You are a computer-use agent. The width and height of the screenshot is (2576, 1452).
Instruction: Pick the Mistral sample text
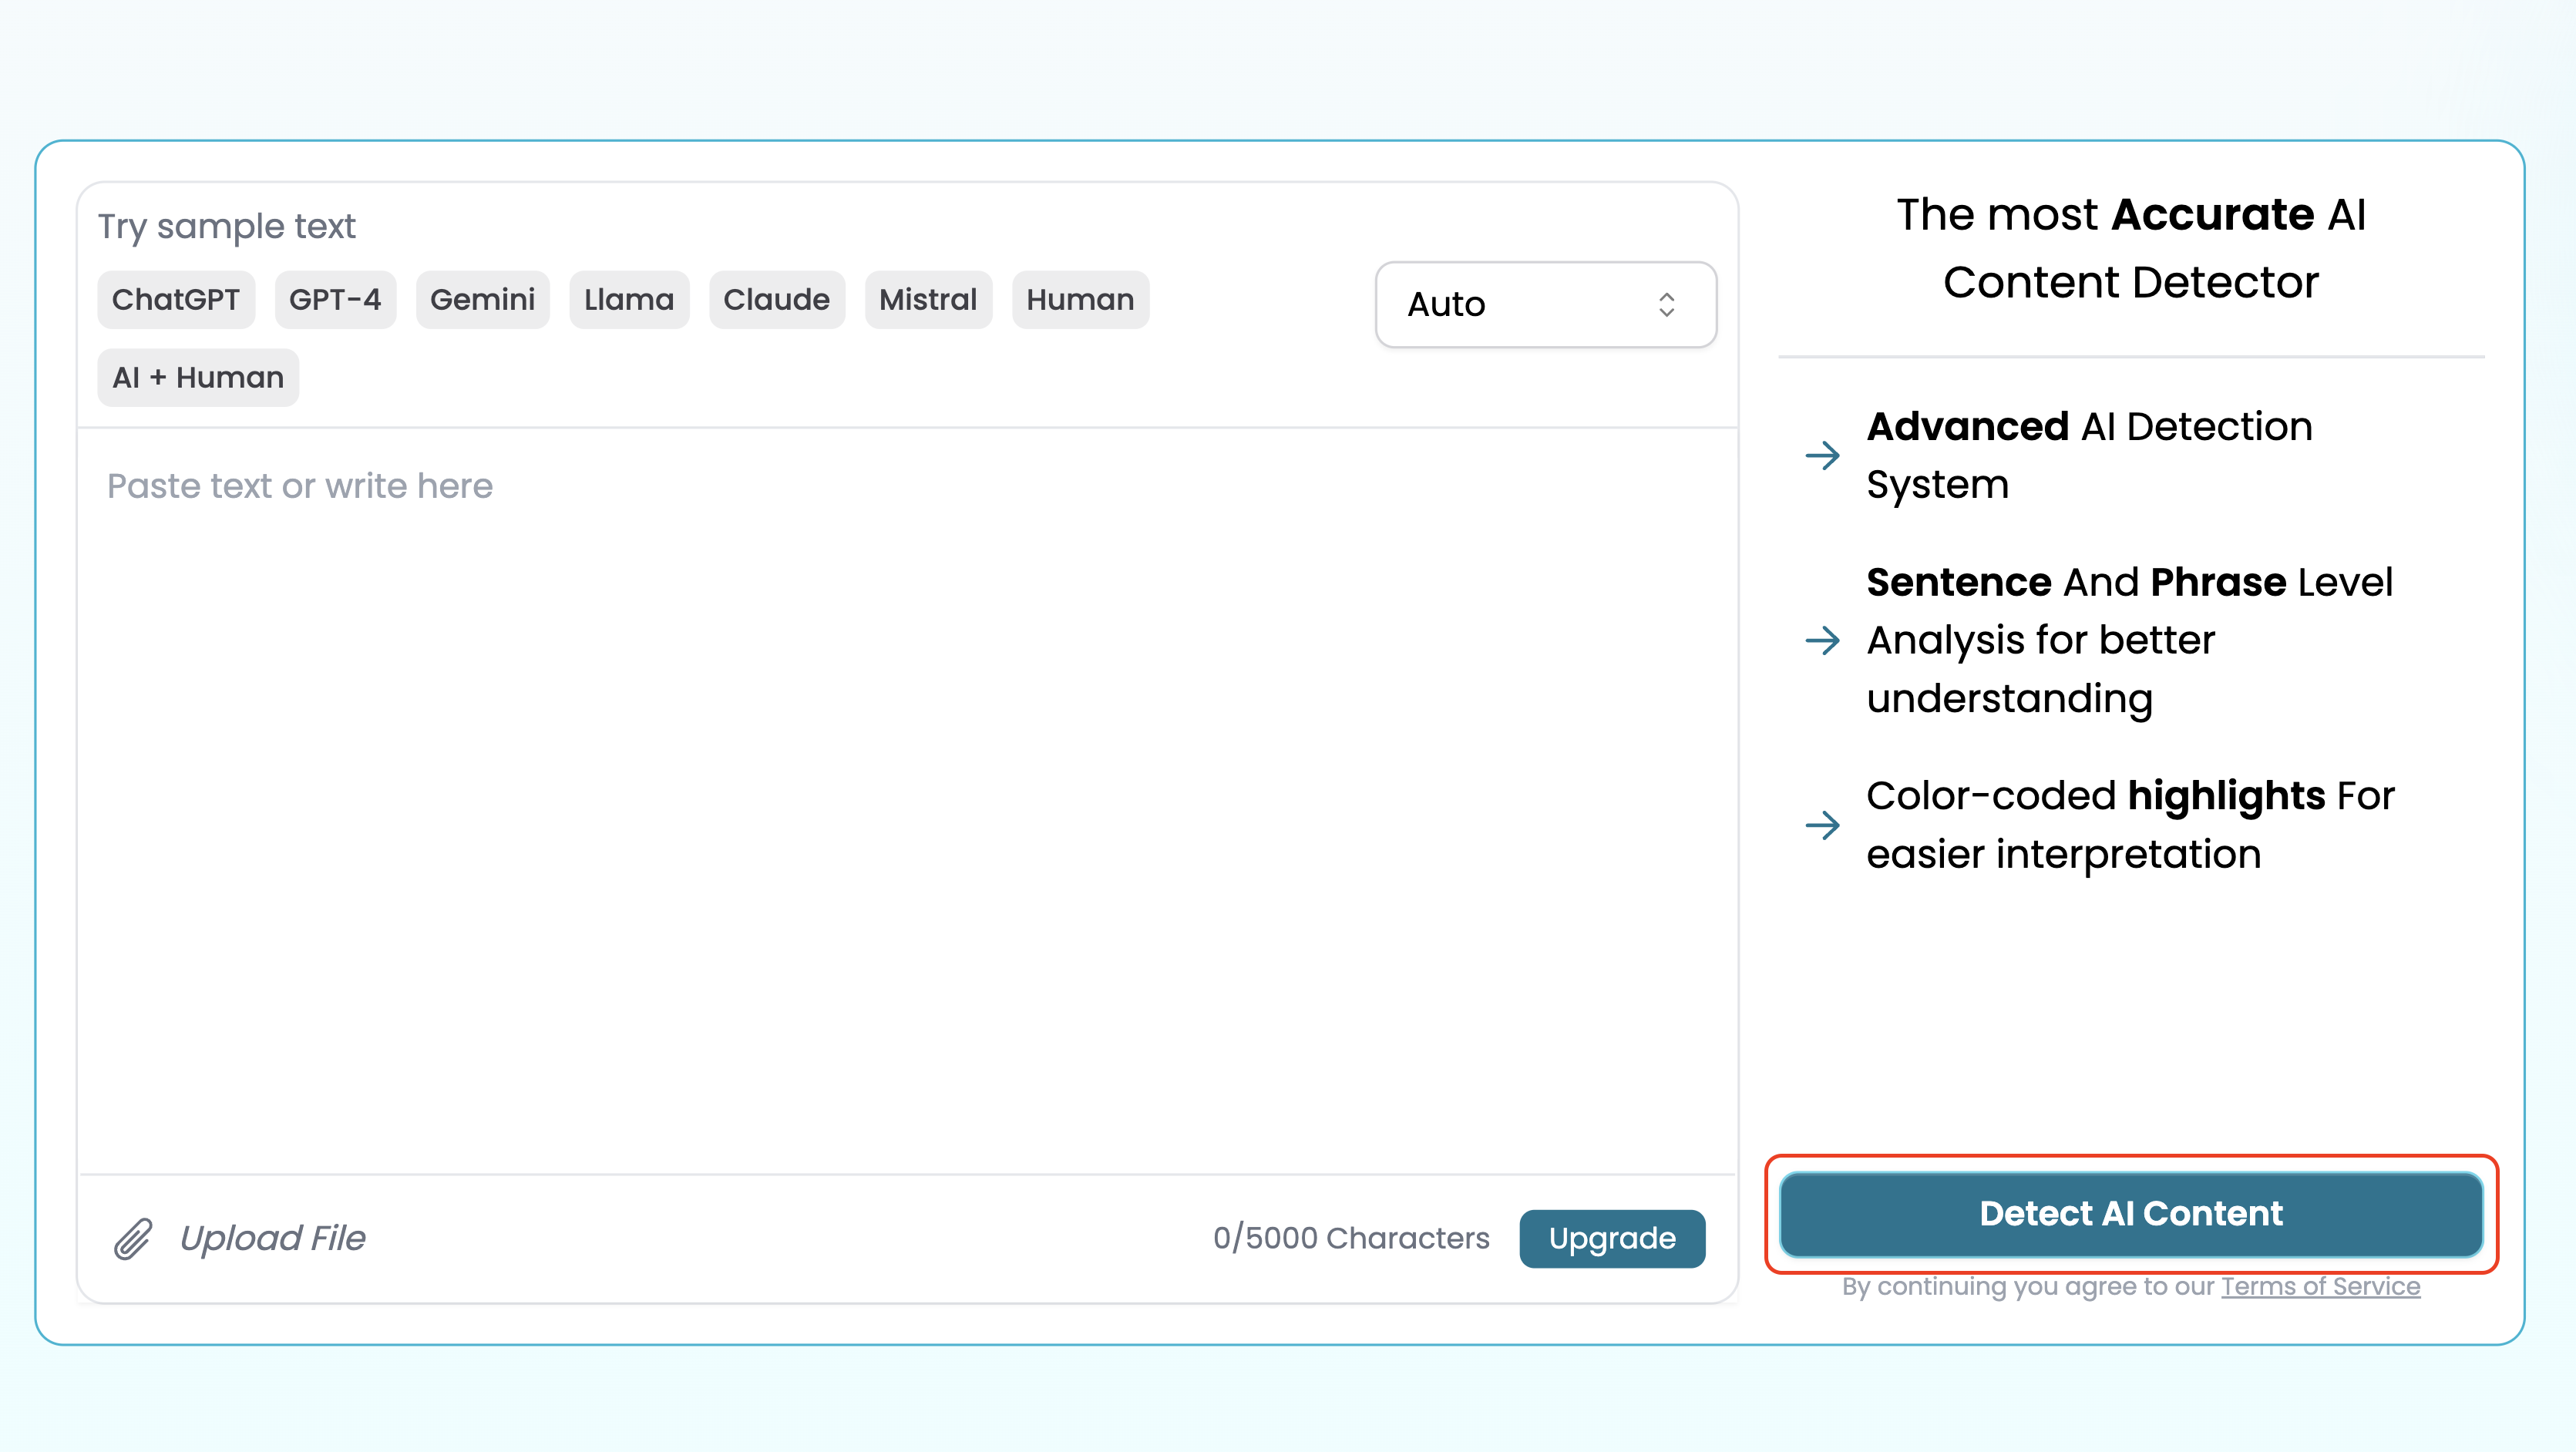tap(928, 299)
